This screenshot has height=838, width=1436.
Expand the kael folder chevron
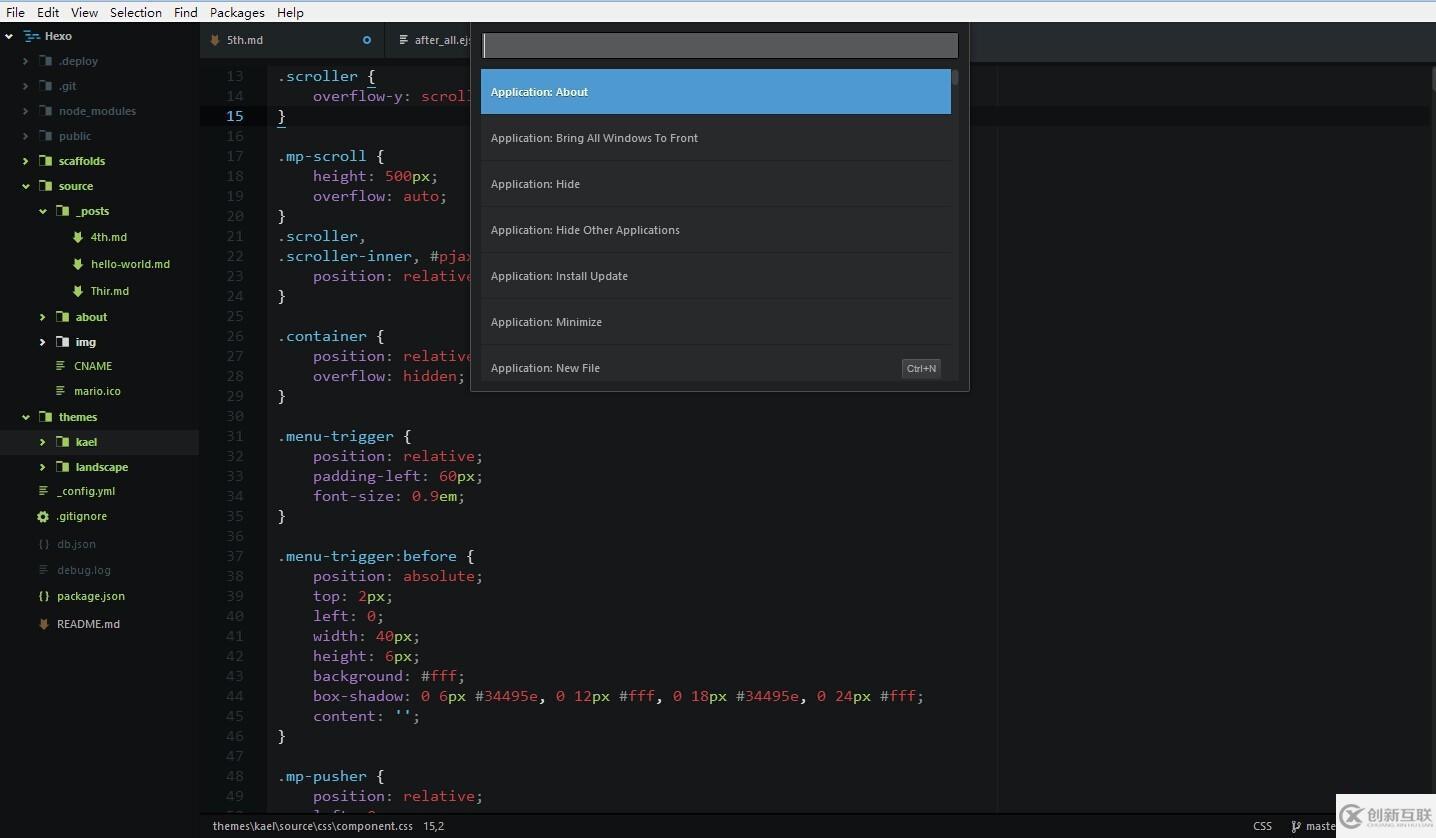click(x=43, y=442)
